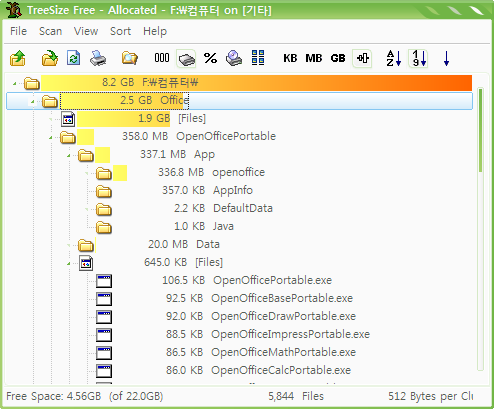Click the Select Directory folder icon in toolbar
The image size is (494, 409).
(18, 58)
